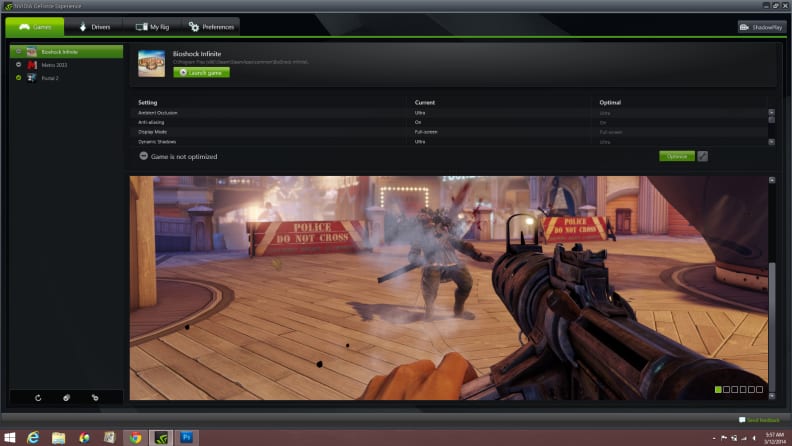This screenshot has width=792, height=446.
Task: Select the third screenshot indicator square
Action: [x=734, y=389]
